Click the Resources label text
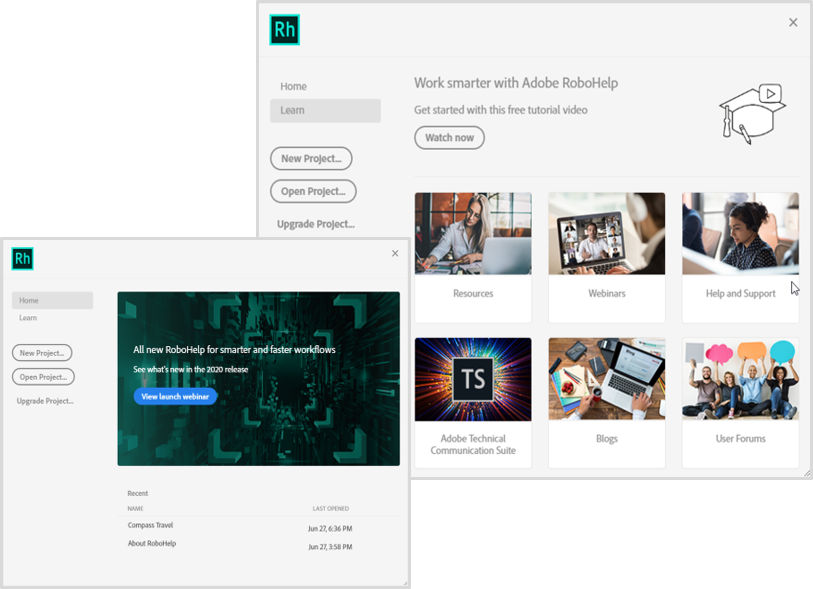The width and height of the screenshot is (813, 589). tap(473, 293)
